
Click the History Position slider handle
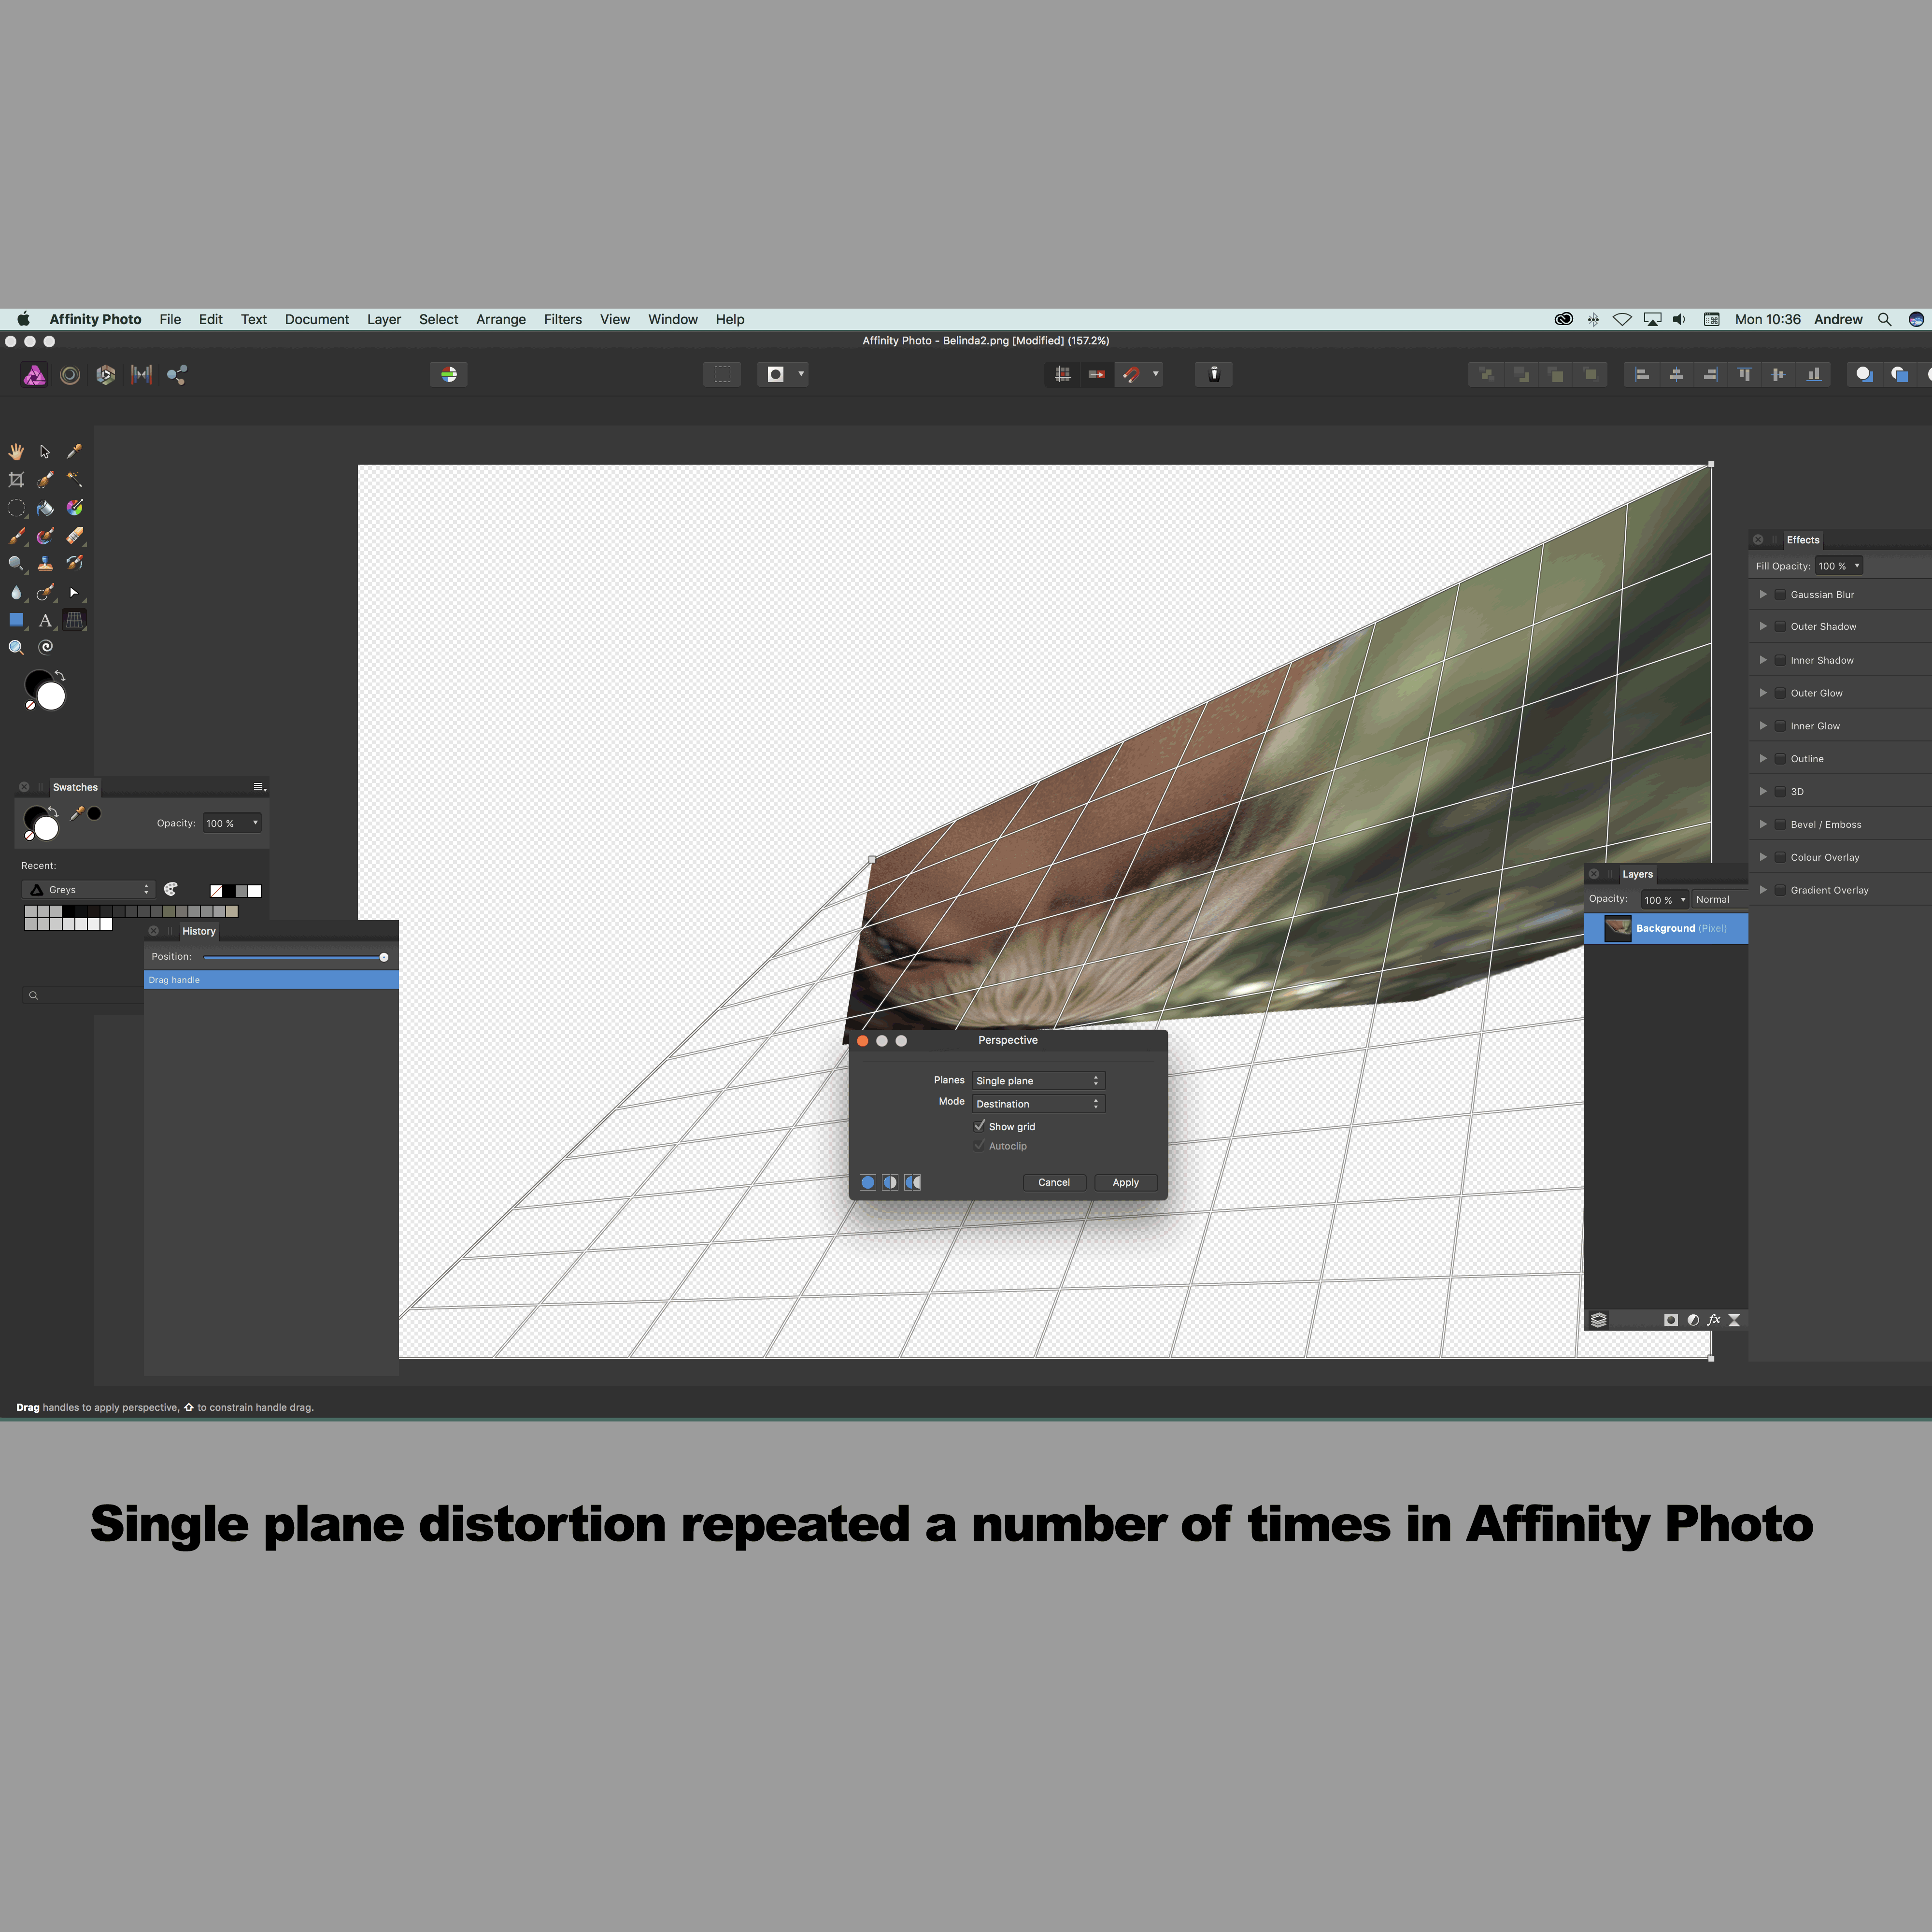384,957
